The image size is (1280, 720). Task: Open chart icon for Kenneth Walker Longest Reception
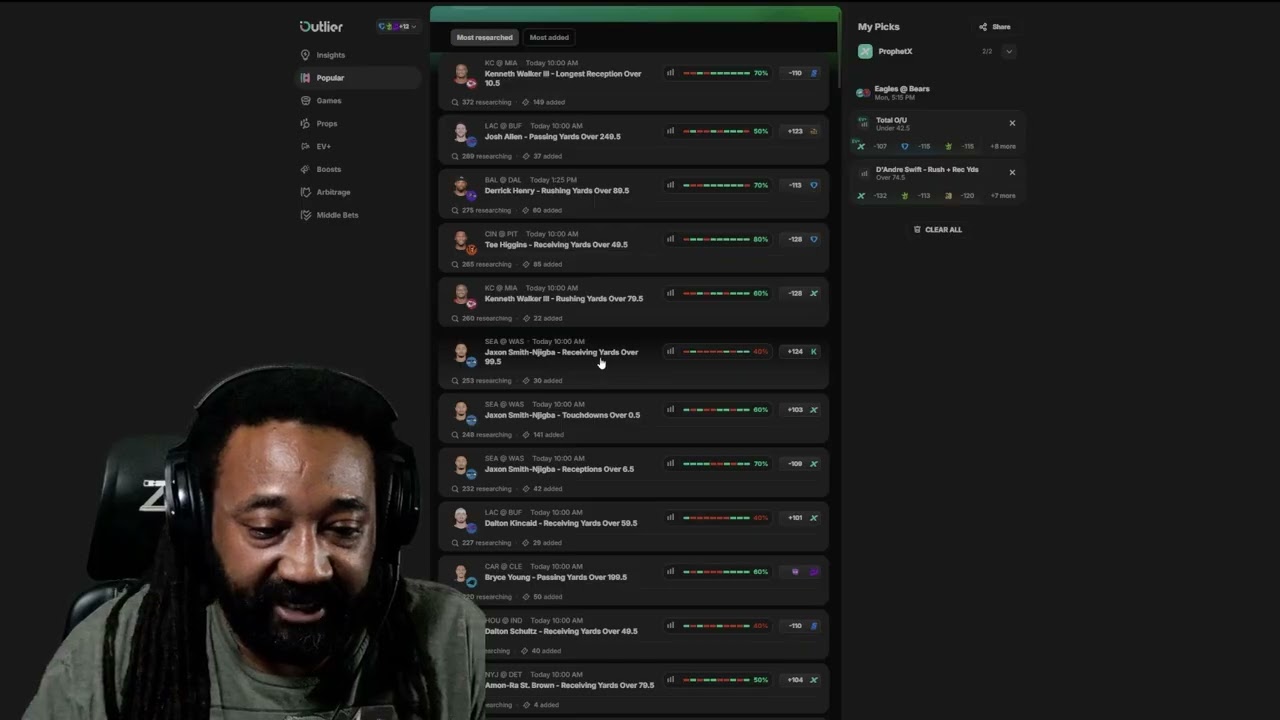tap(670, 73)
